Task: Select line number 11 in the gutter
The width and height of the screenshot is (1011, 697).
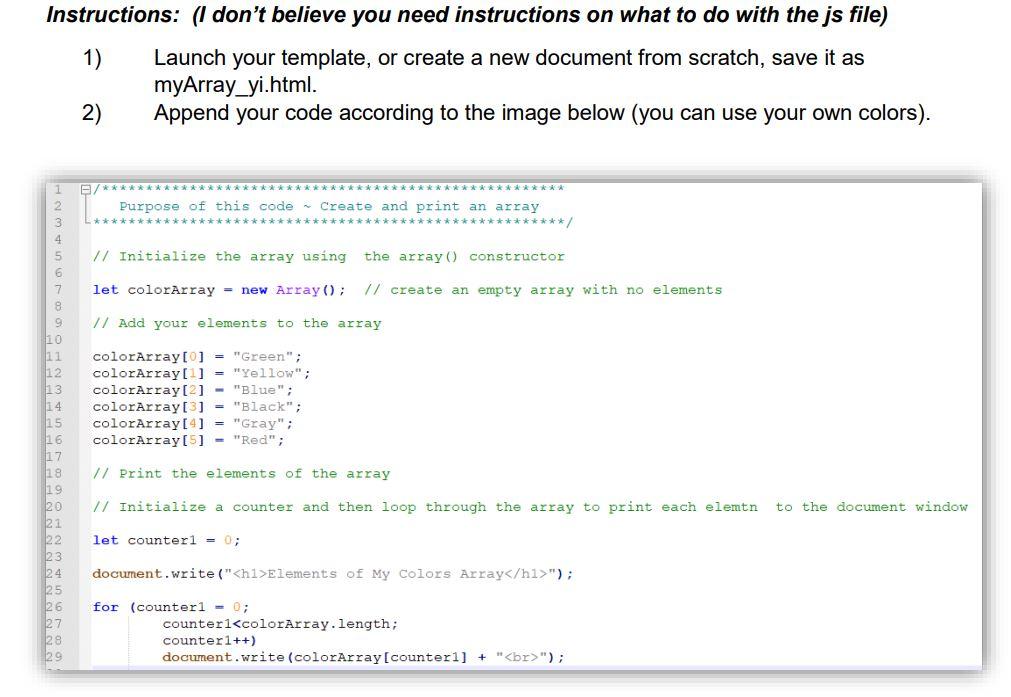Action: pyautogui.click(x=56, y=356)
